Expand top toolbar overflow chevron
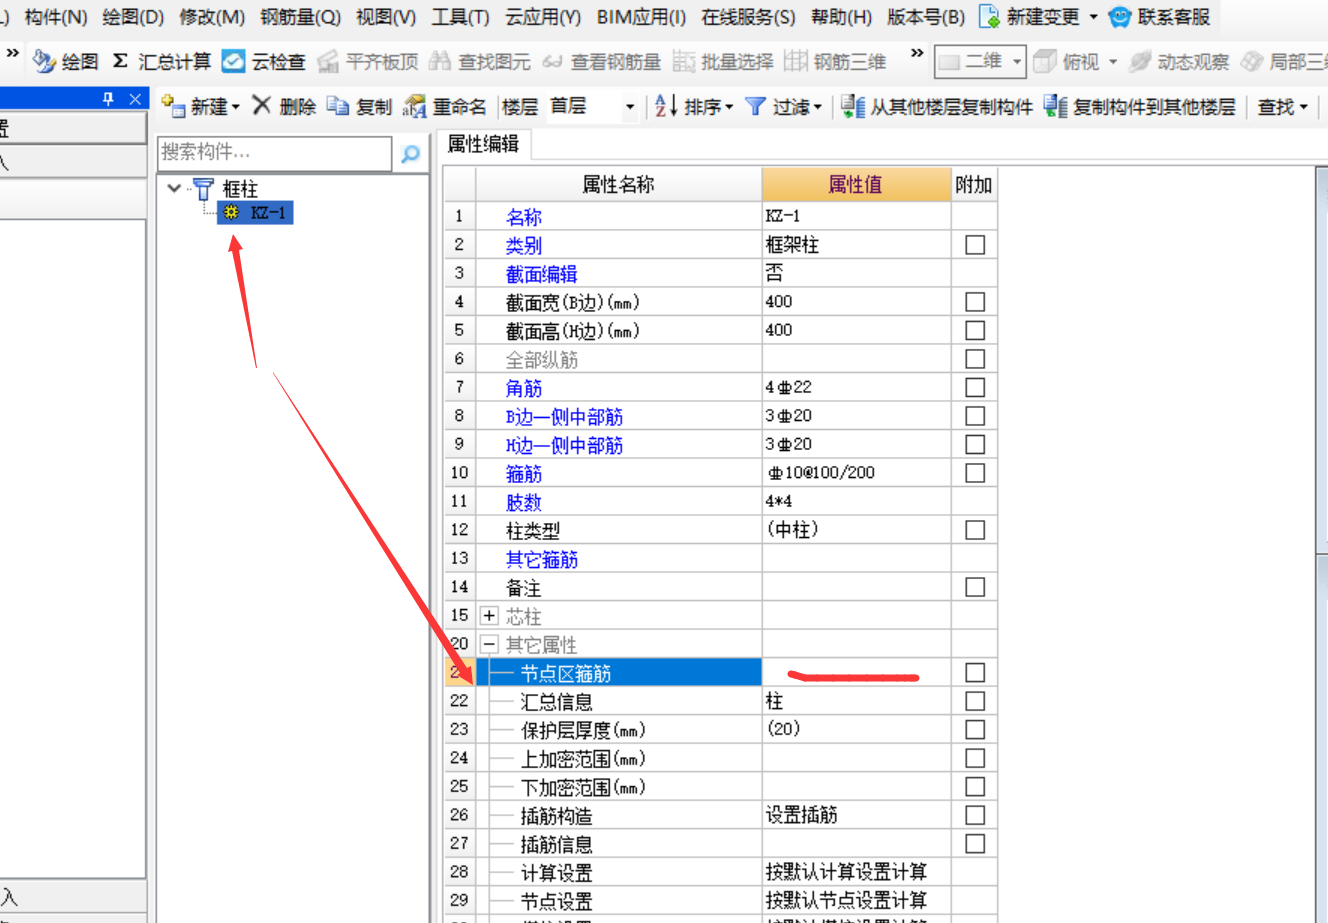Screen dimensions: 1328x923 point(917,53)
